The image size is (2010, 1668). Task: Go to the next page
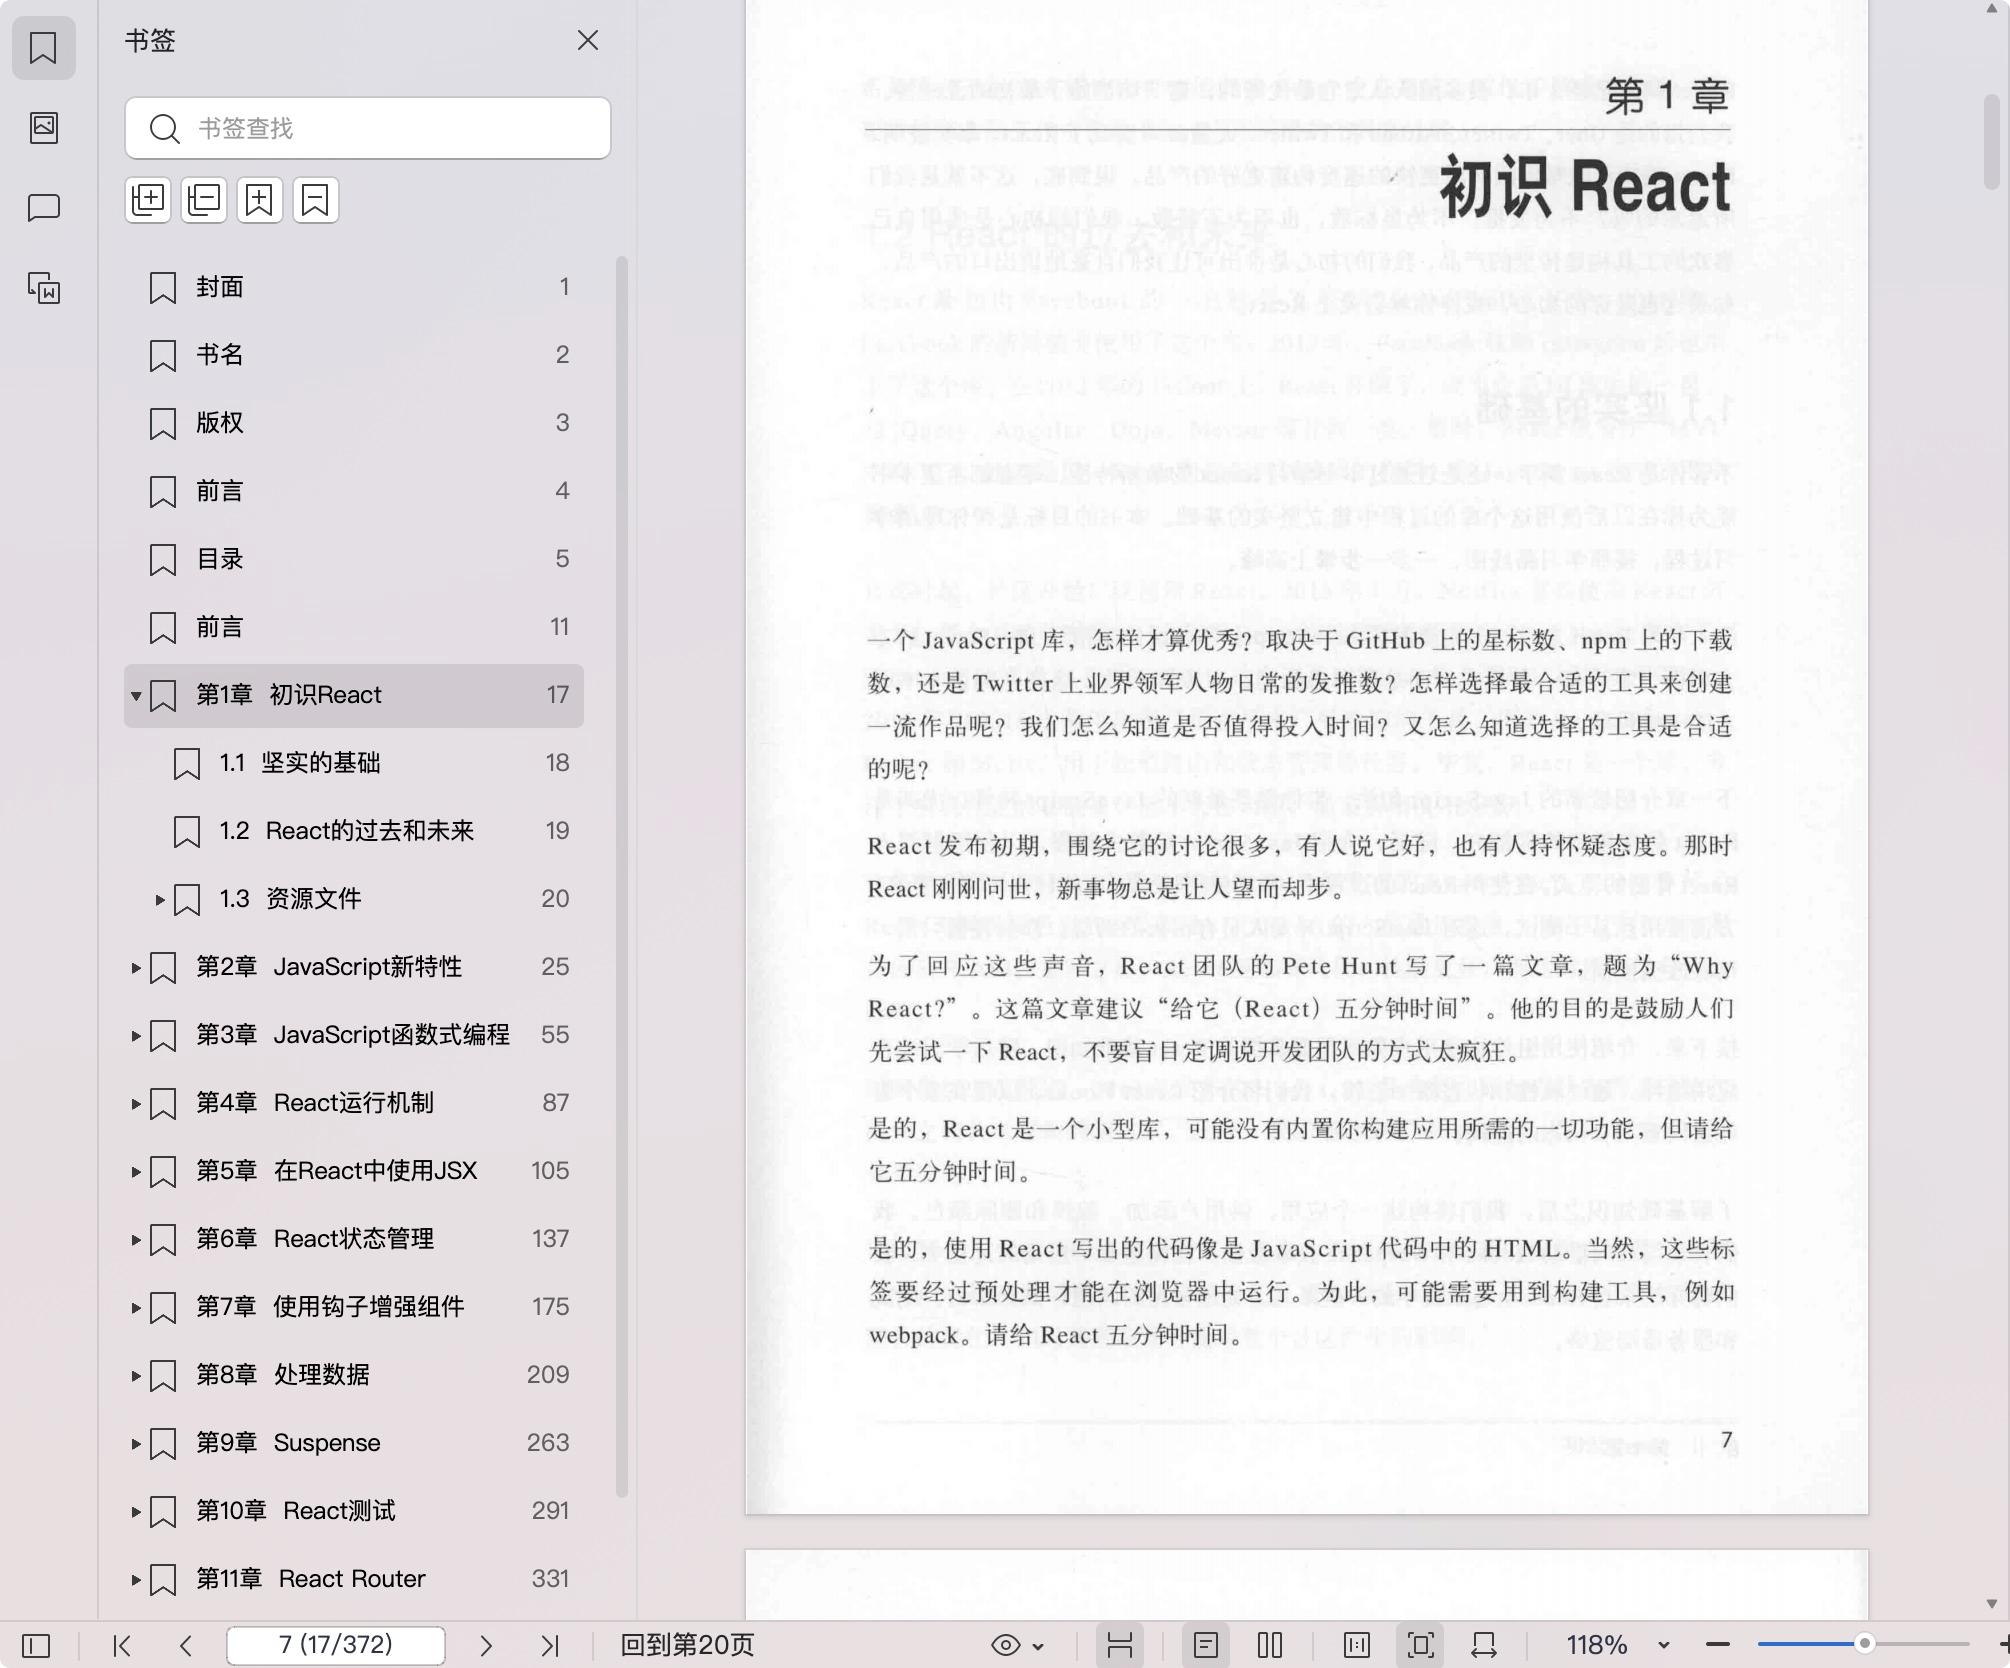[x=486, y=1645]
